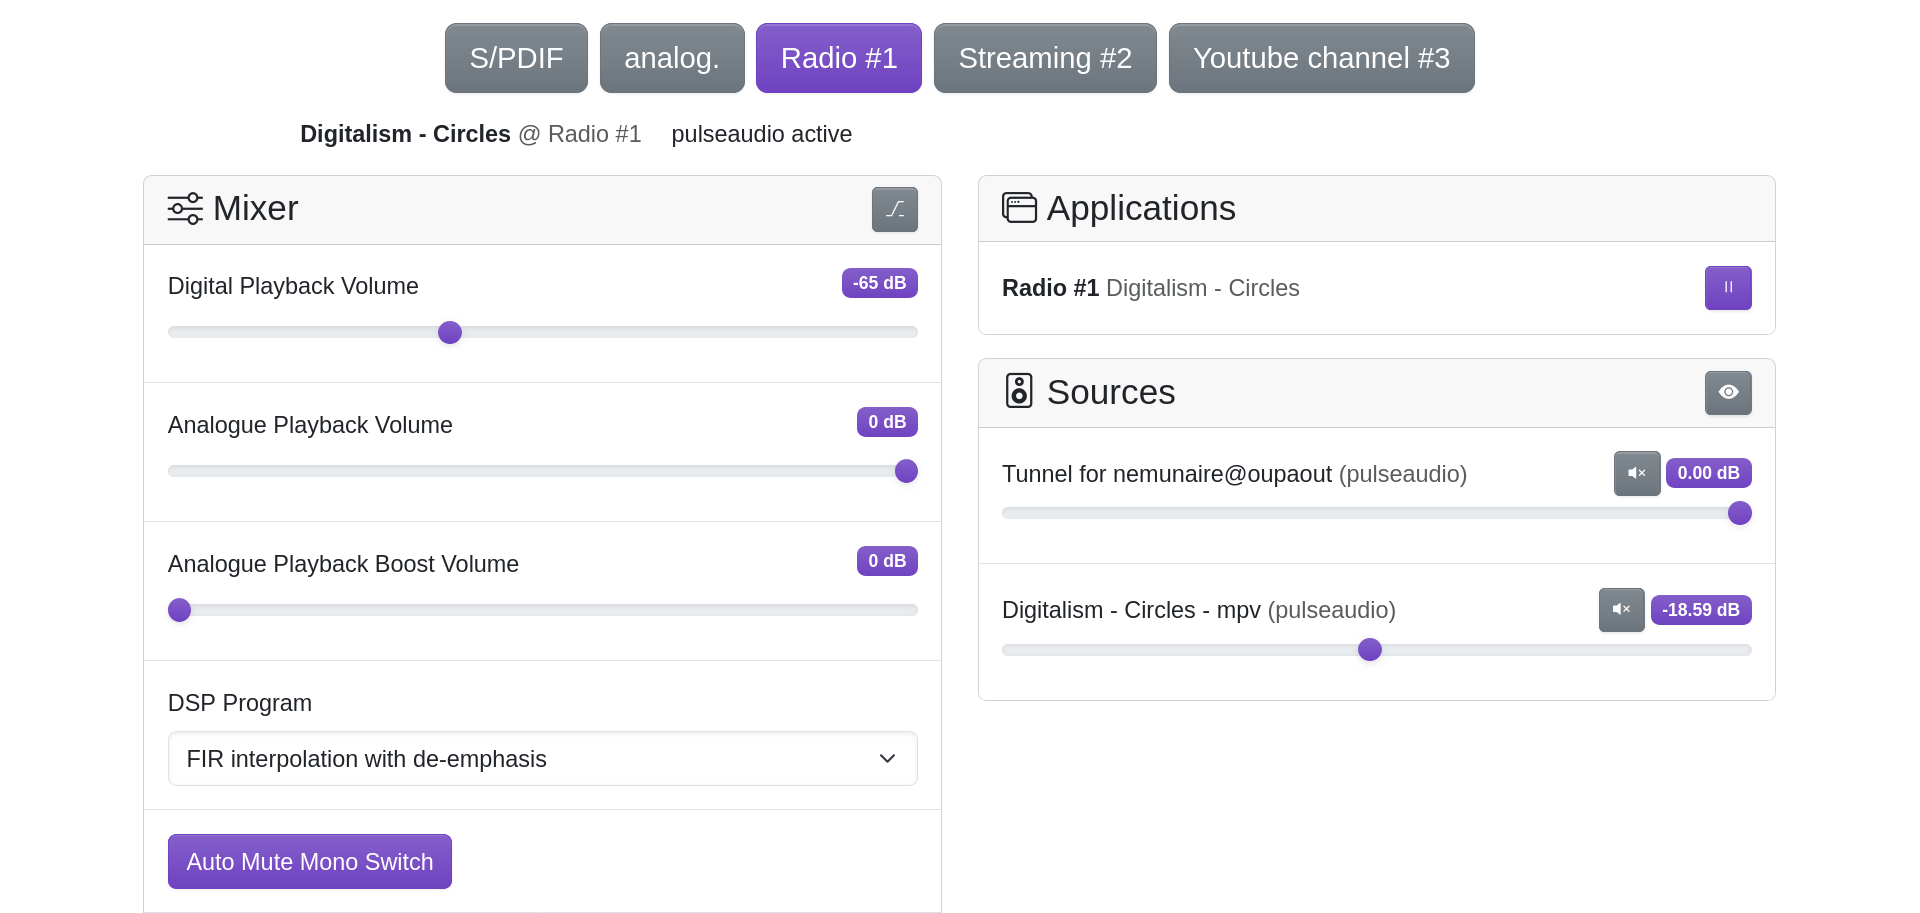Viewport: 1920px width, 913px height.
Task: Pause Radio #1 playback in Applications
Action: [1728, 288]
